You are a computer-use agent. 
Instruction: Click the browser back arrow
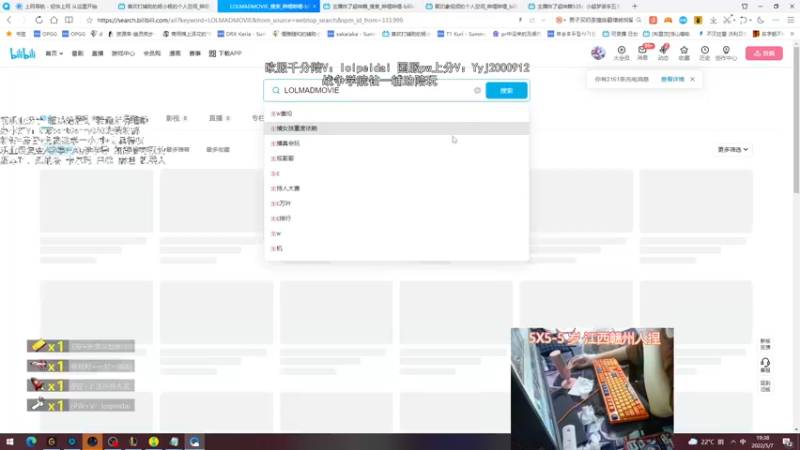point(9,20)
